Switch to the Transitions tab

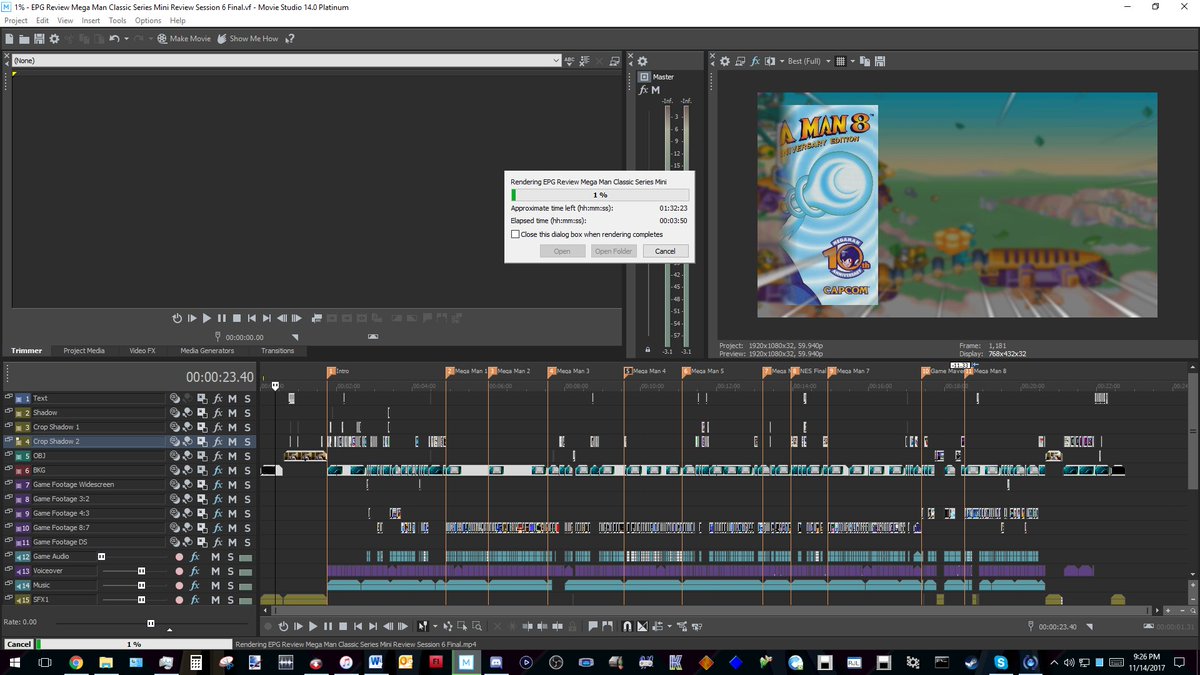click(x=277, y=351)
